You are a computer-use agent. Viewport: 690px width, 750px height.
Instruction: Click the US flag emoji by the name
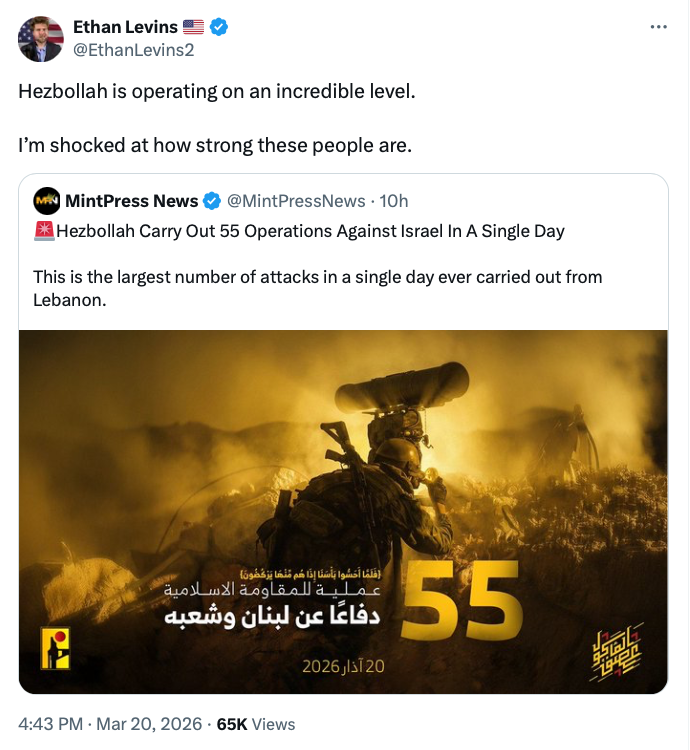(193, 27)
